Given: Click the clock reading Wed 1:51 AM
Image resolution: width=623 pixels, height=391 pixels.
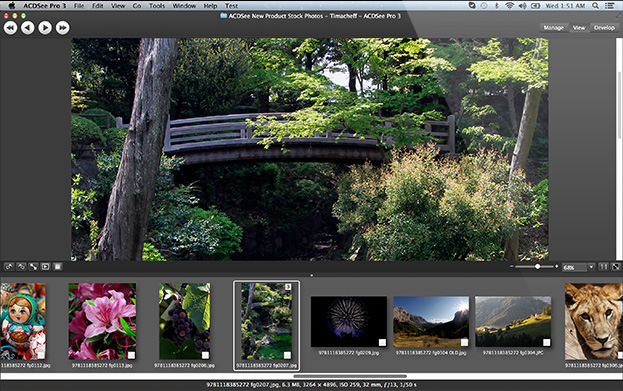Looking at the screenshot, I should coord(565,6).
